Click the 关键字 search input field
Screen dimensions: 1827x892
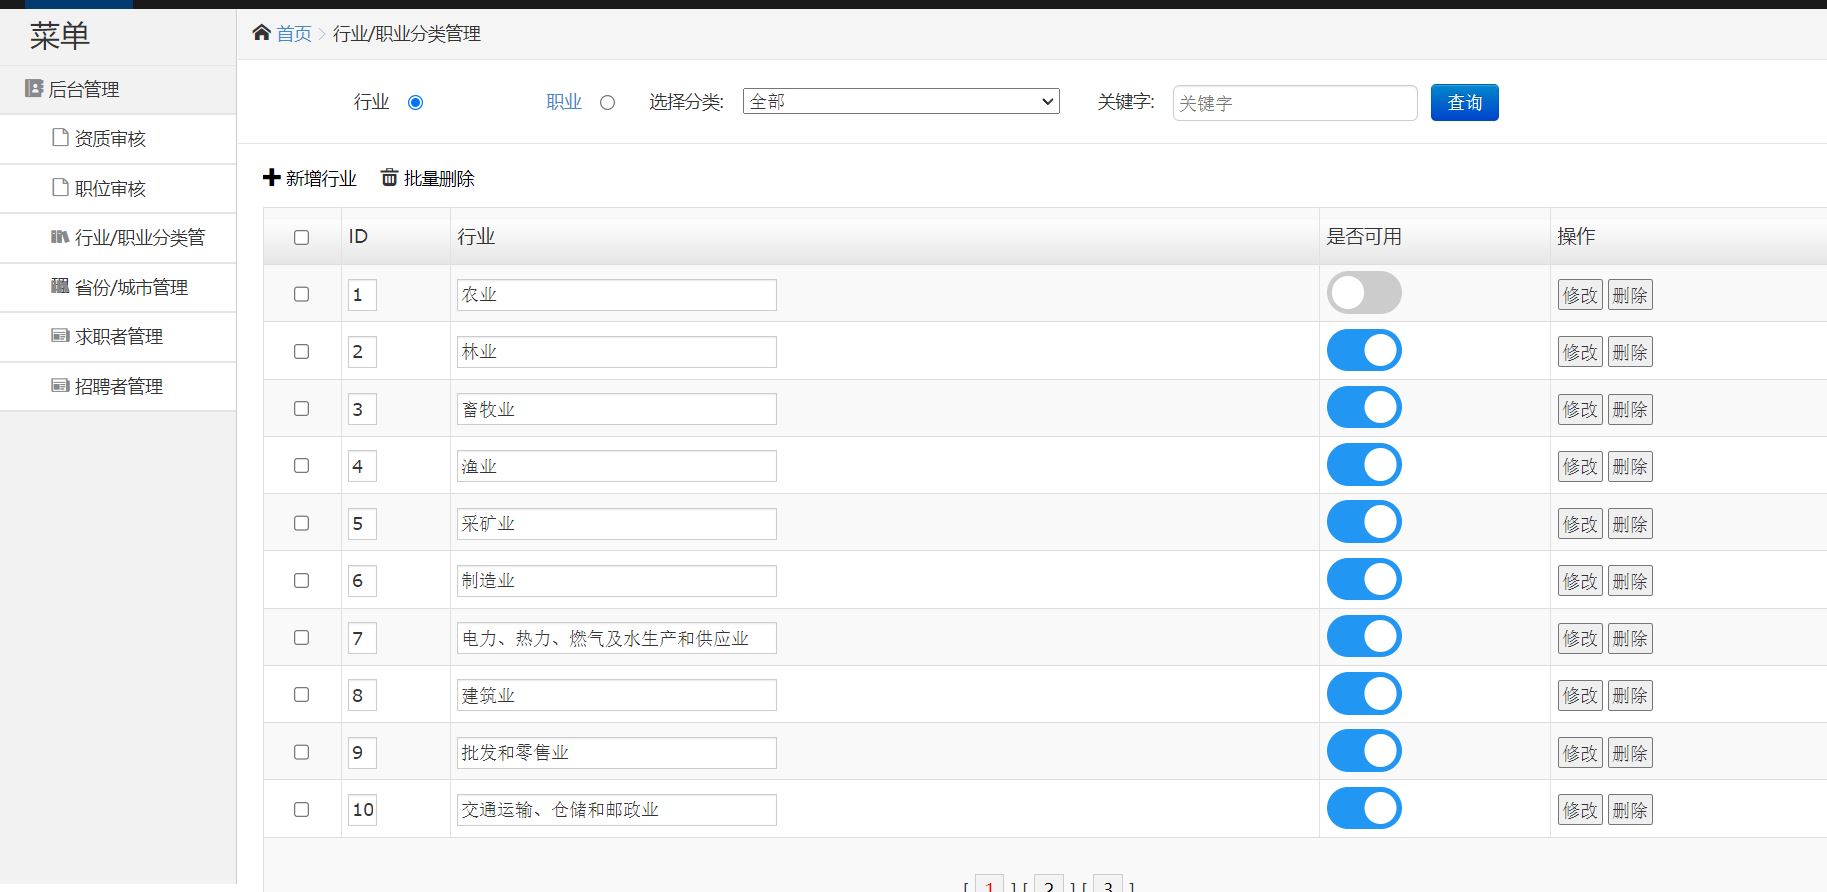pyautogui.click(x=1295, y=102)
